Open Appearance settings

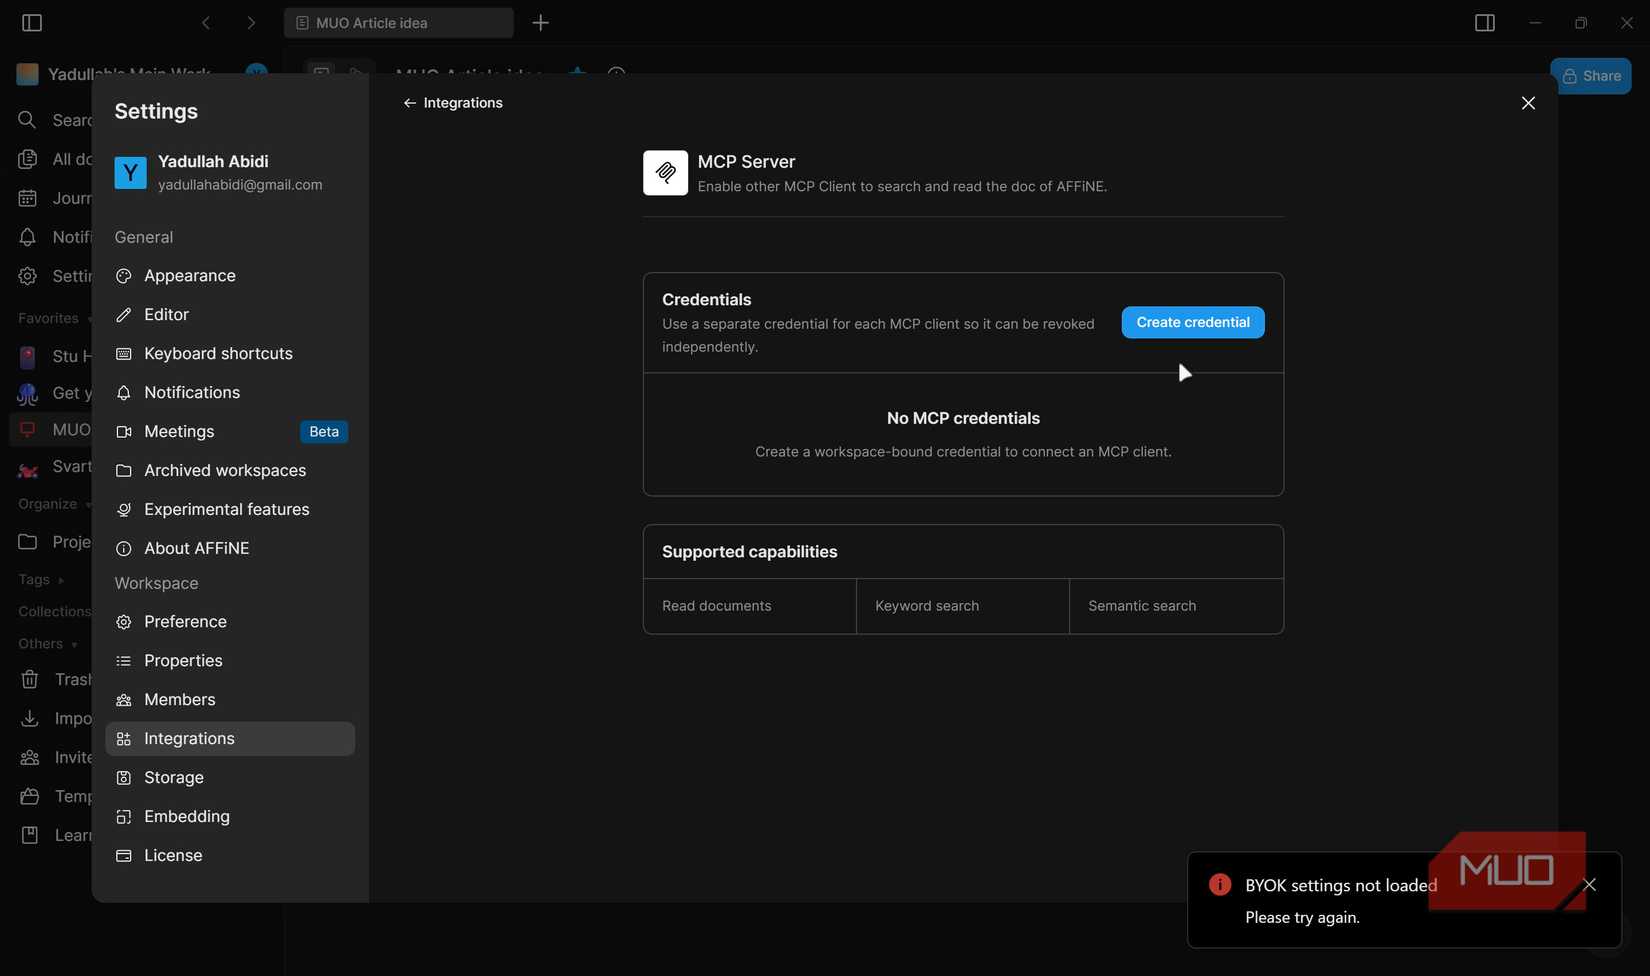click(230, 276)
